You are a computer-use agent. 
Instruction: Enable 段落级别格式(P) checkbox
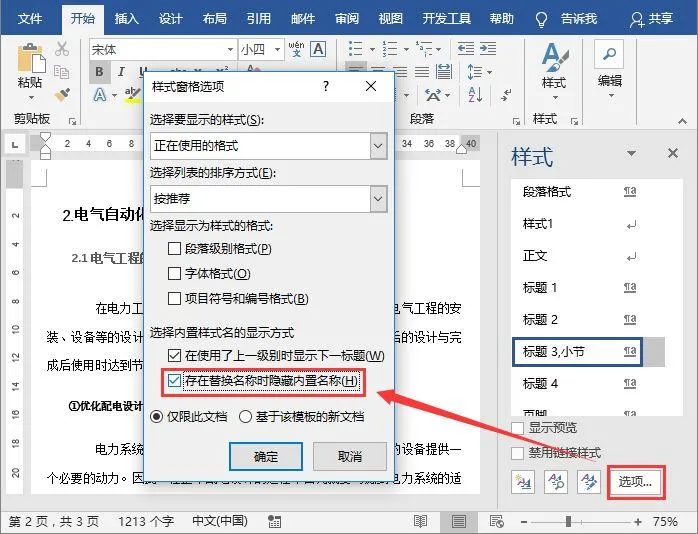point(174,248)
